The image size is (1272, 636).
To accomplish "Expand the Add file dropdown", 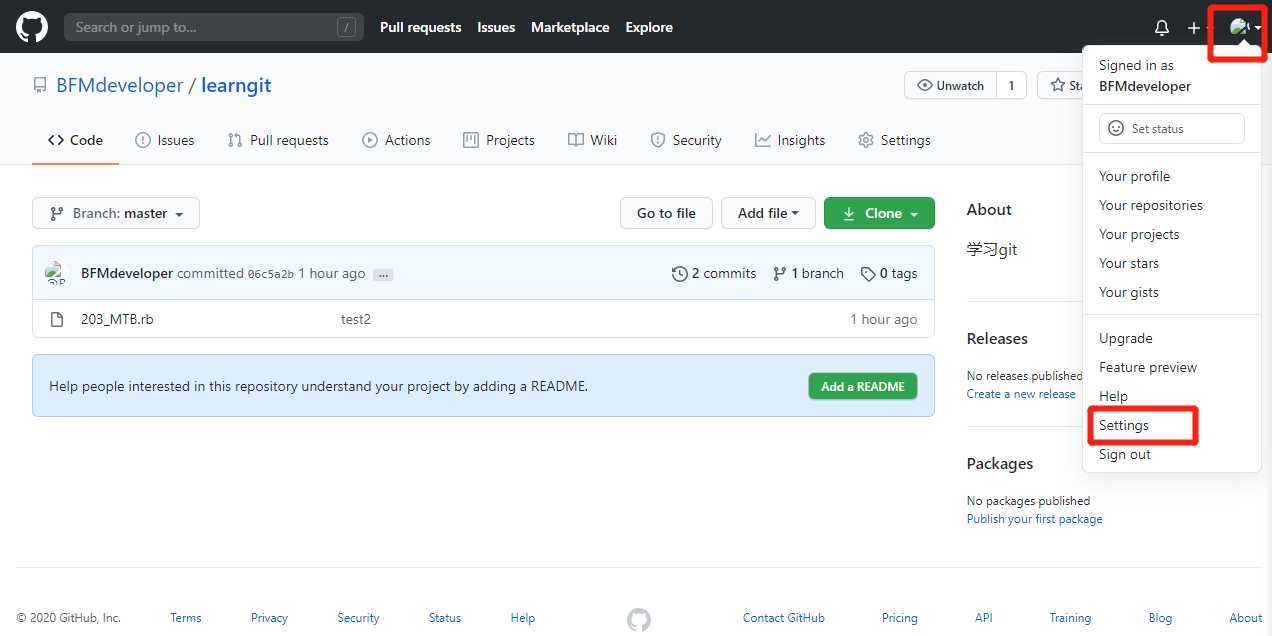I will [x=768, y=213].
